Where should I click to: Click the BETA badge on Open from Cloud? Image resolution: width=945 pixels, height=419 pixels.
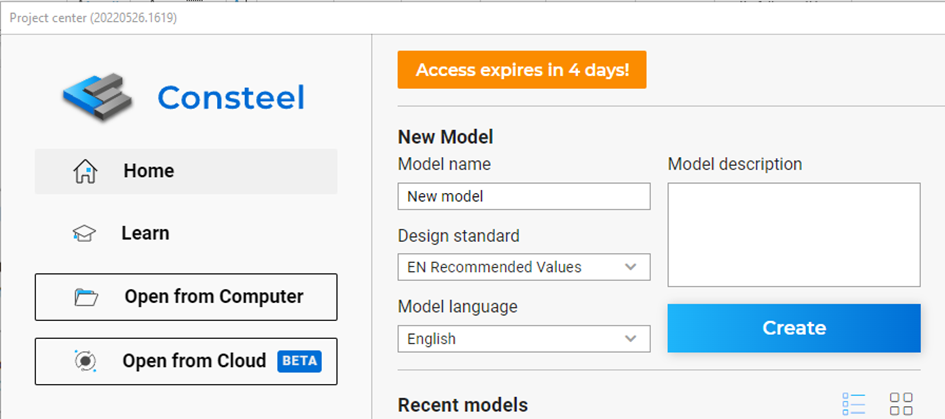point(300,361)
